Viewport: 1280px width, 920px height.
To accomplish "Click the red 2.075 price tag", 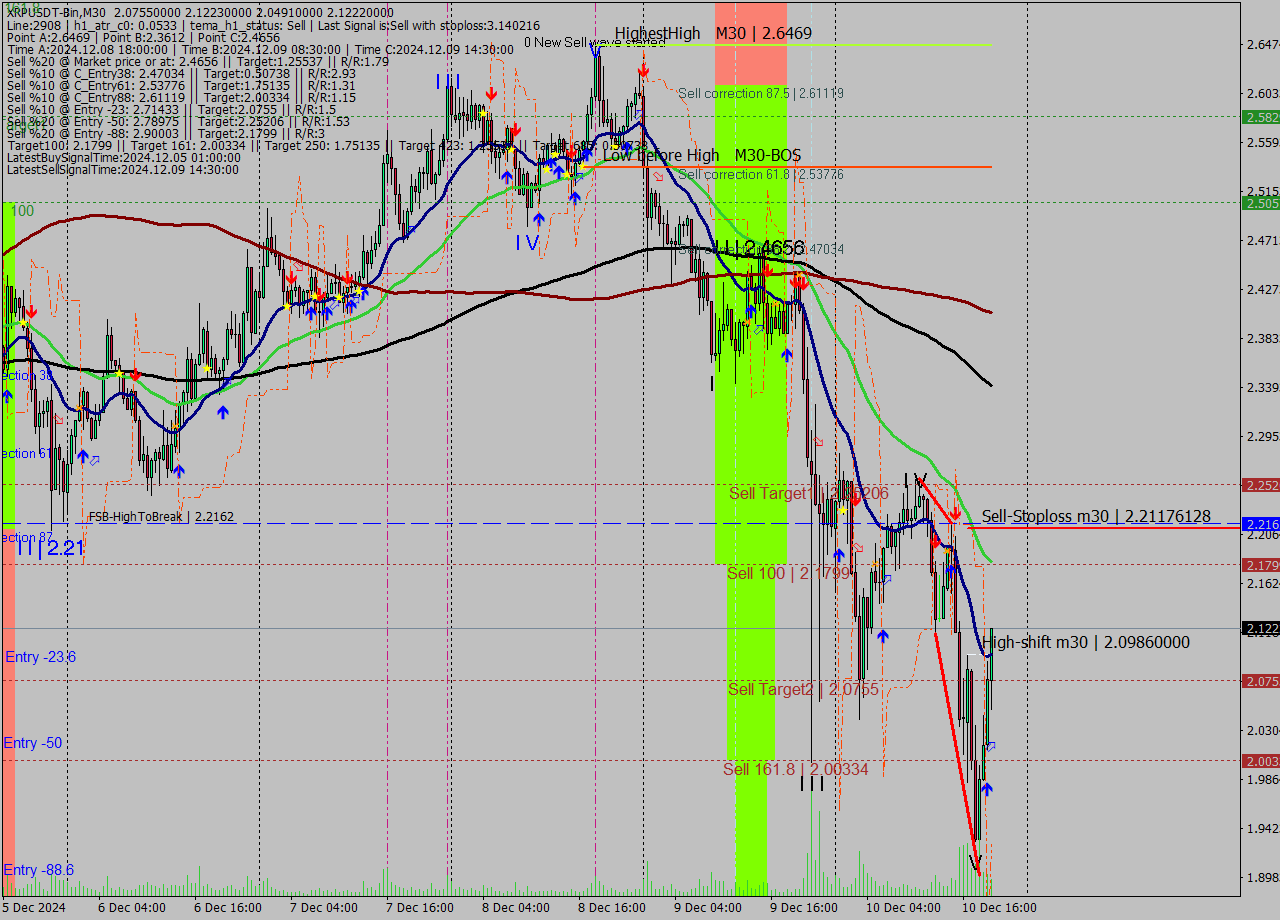I will tap(1260, 681).
